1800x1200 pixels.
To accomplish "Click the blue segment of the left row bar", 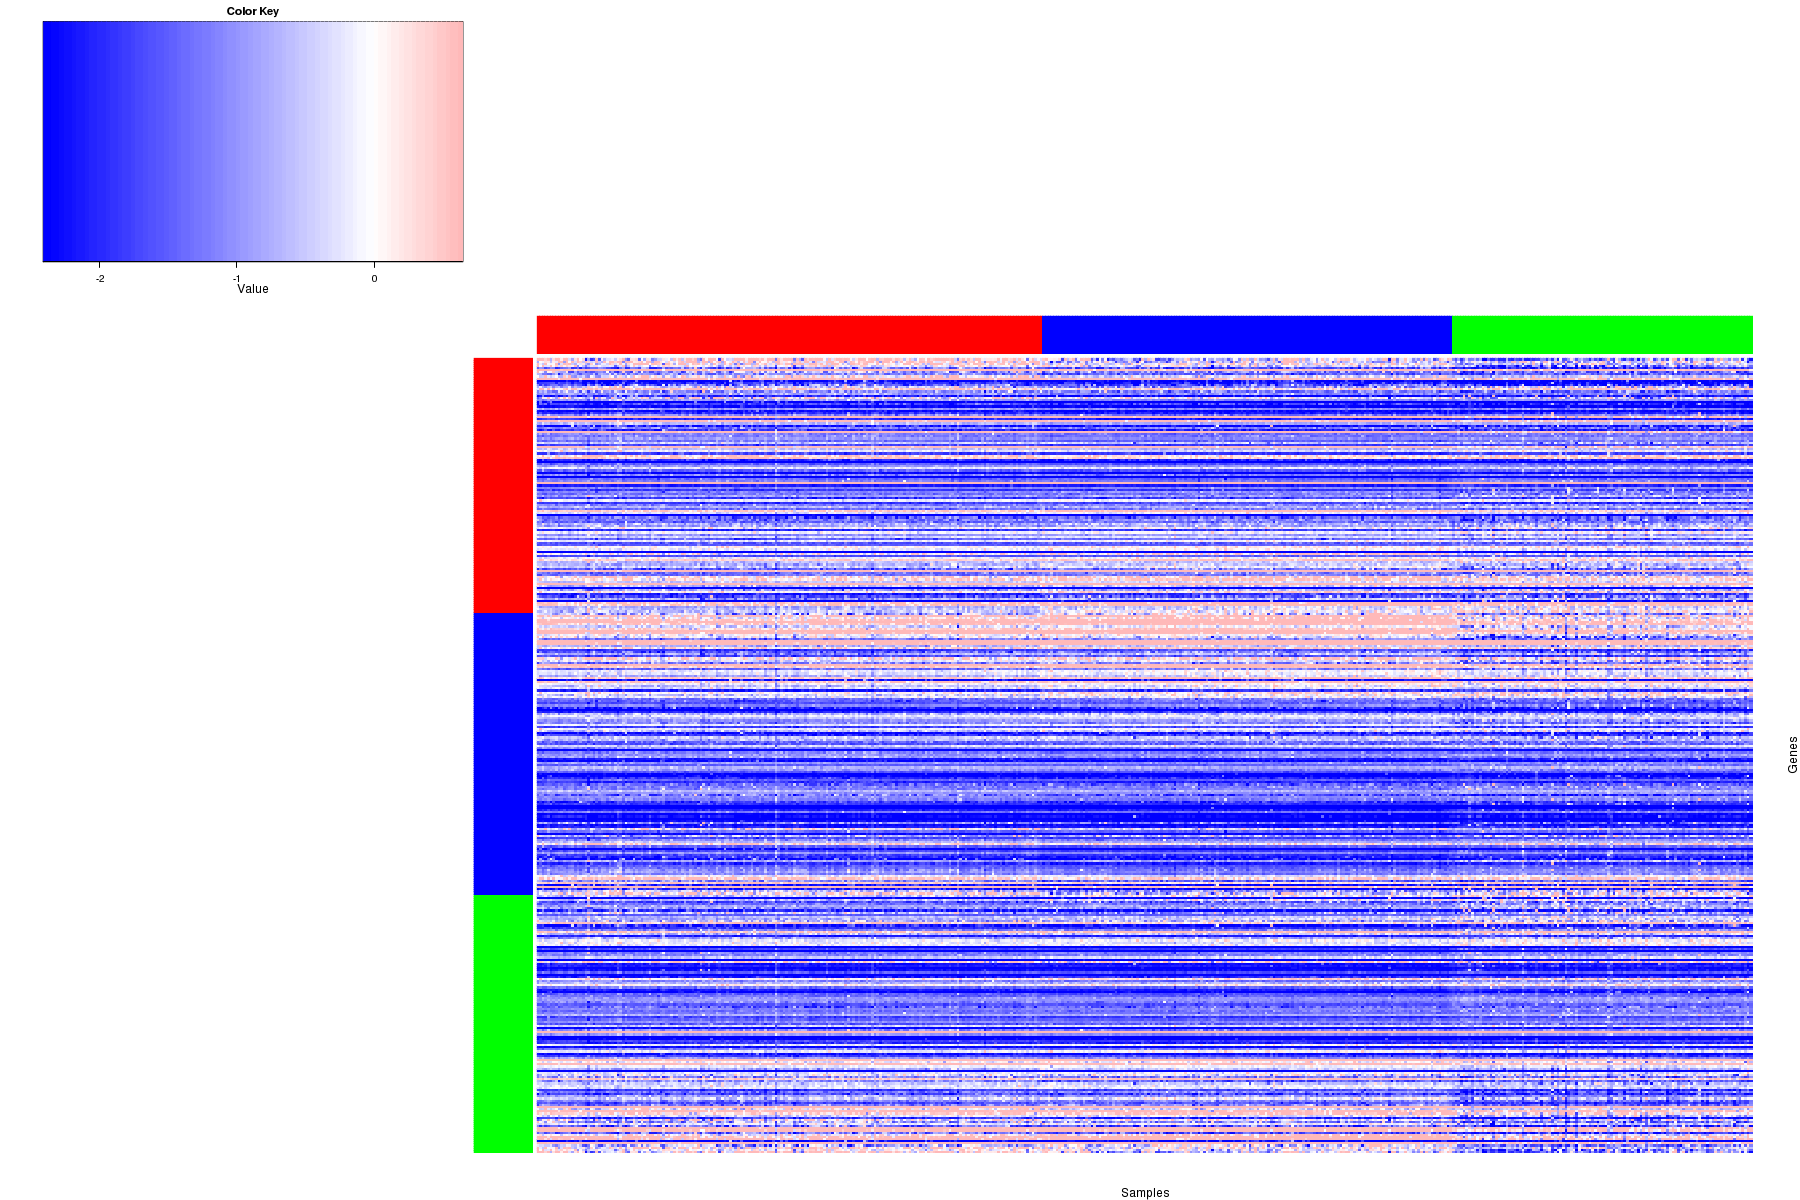I will click(x=503, y=754).
